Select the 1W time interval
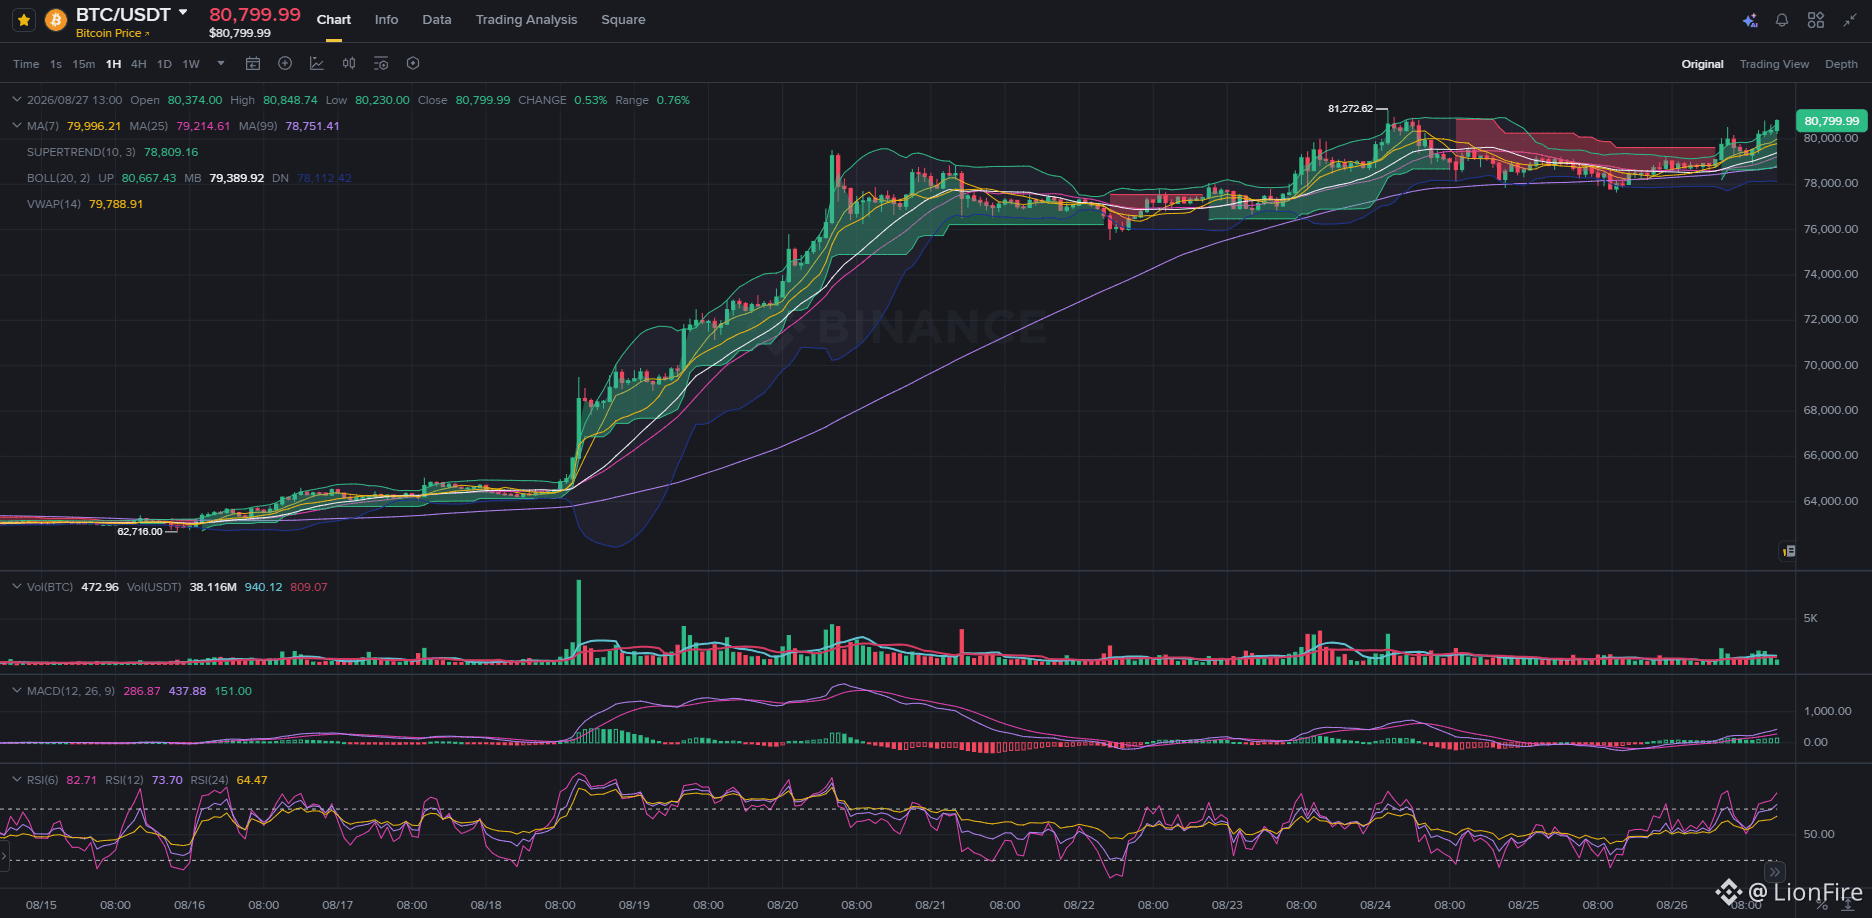The height and width of the screenshot is (918, 1872). click(x=191, y=64)
